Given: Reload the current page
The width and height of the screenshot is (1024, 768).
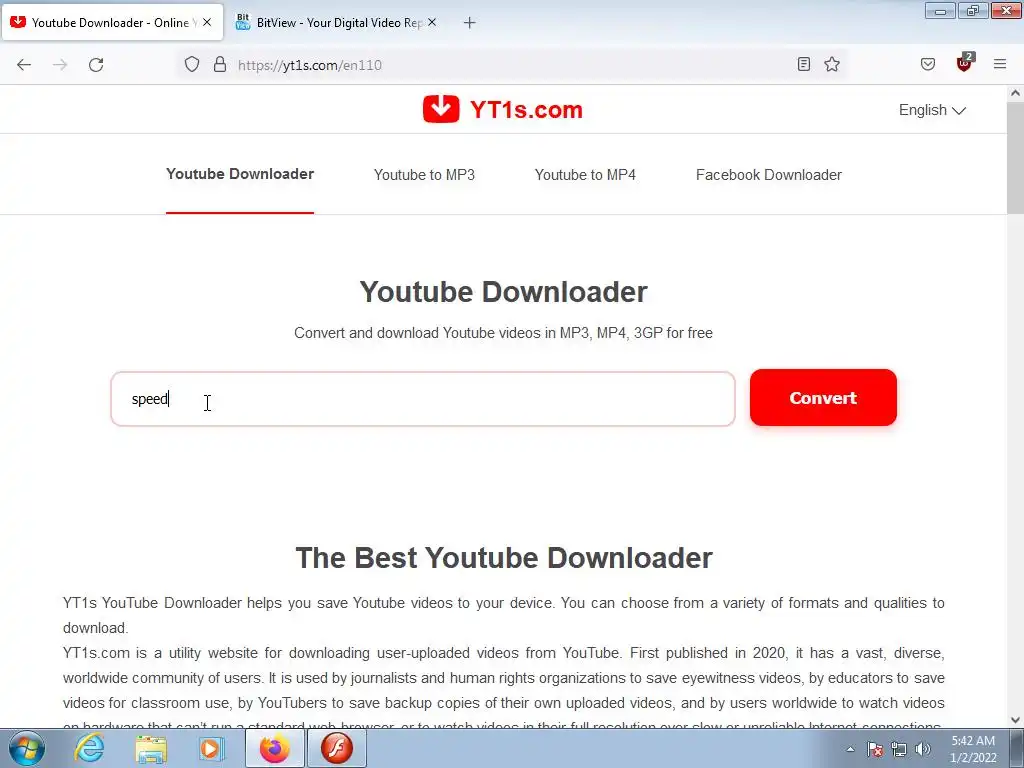Looking at the screenshot, I should tap(96, 65).
